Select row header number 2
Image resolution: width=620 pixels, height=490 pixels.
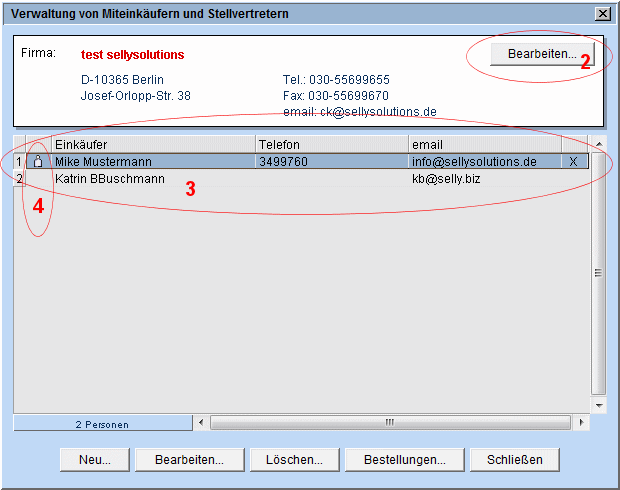[x=19, y=179]
